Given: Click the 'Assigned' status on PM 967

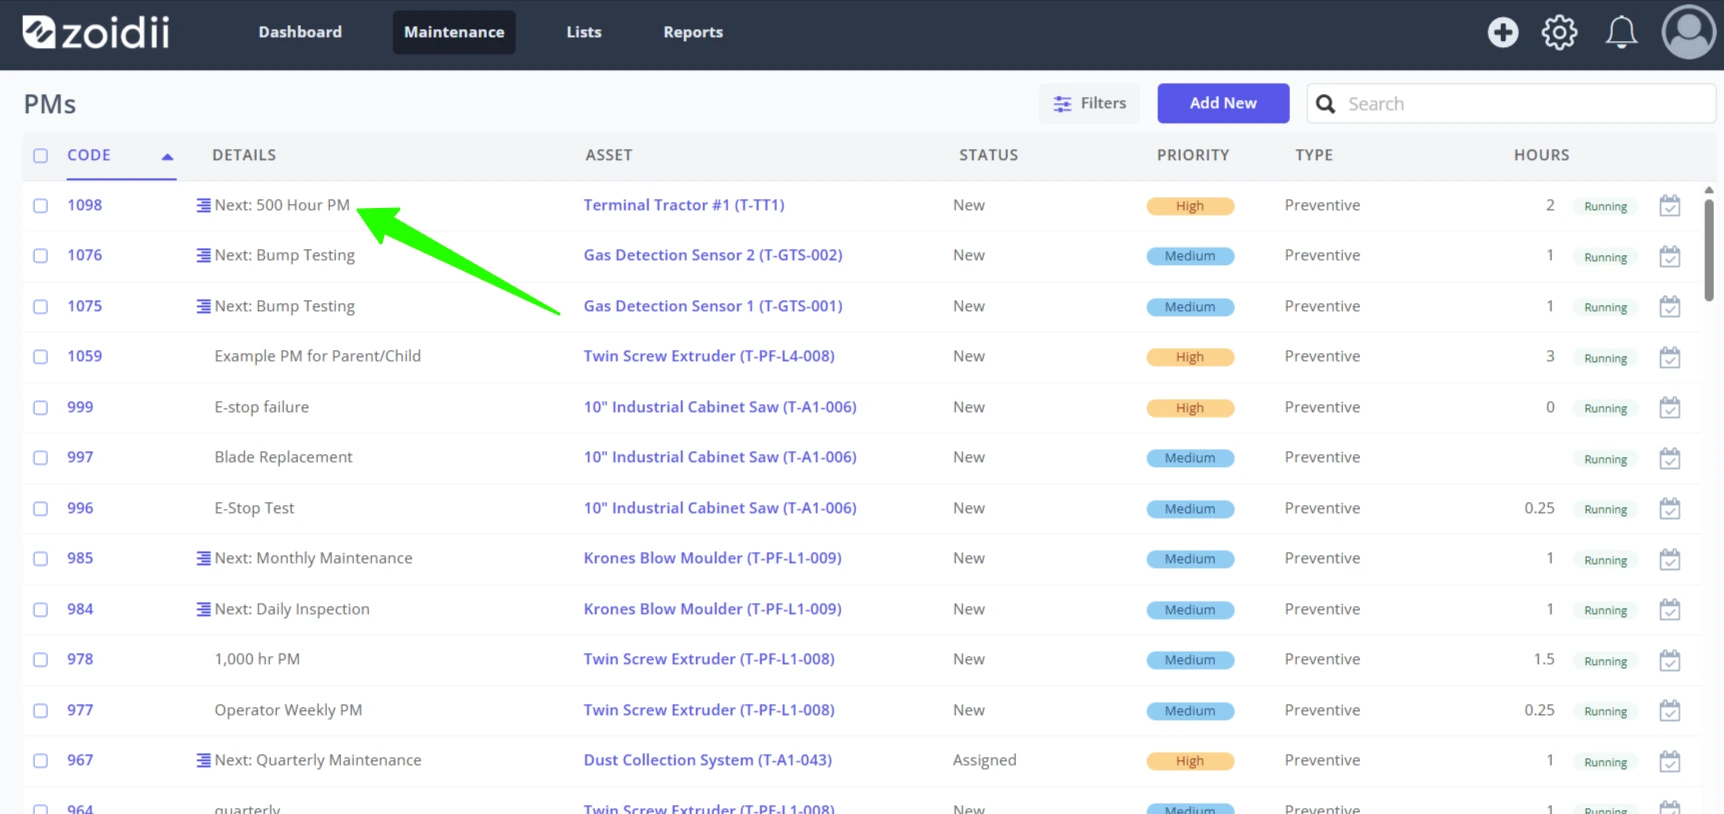Looking at the screenshot, I should [985, 760].
